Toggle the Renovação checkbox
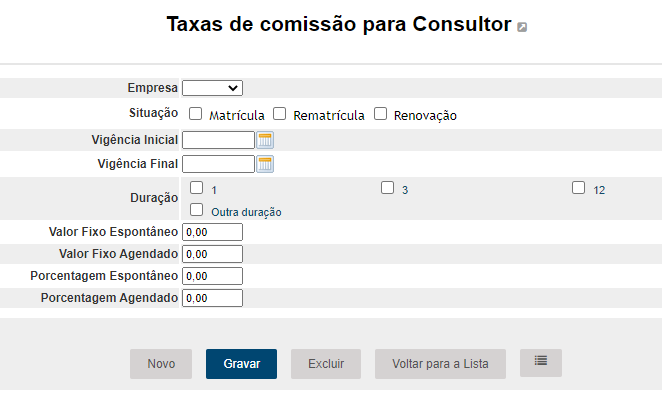 coord(381,114)
